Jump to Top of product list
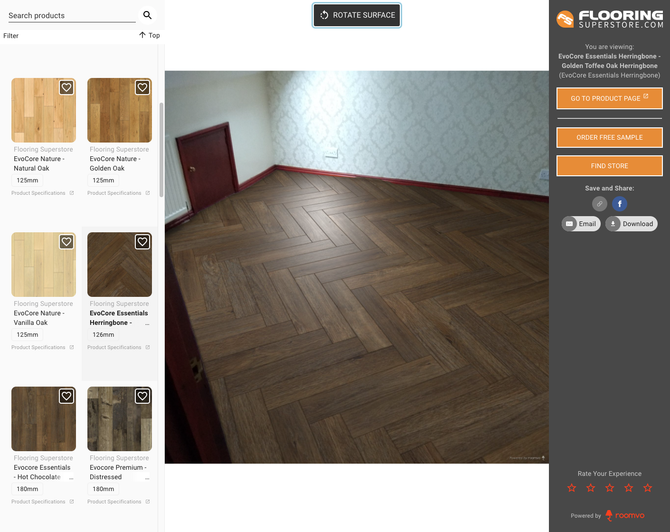The height and width of the screenshot is (532, 670). point(149,35)
